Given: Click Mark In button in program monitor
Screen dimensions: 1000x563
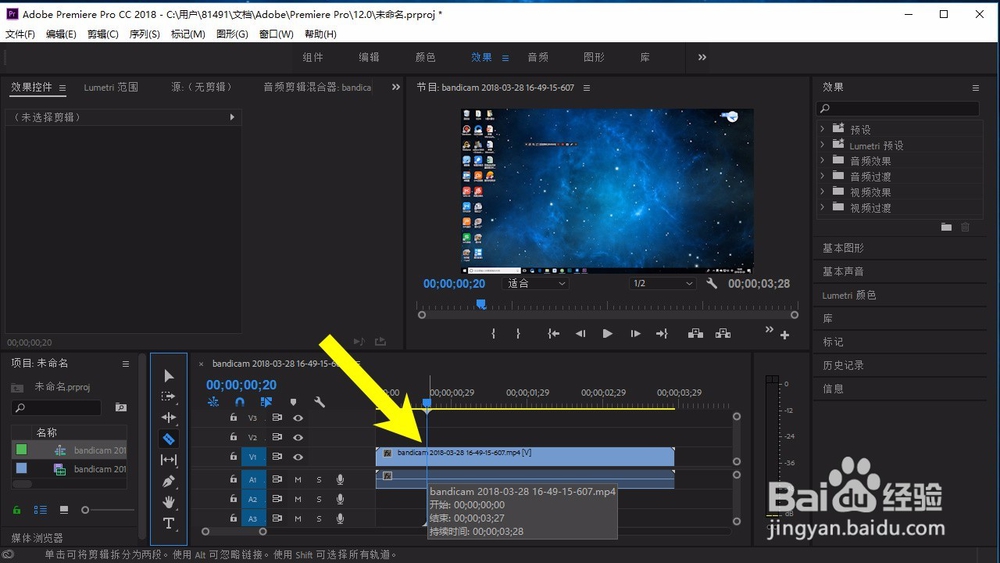Looking at the screenshot, I should point(493,333).
